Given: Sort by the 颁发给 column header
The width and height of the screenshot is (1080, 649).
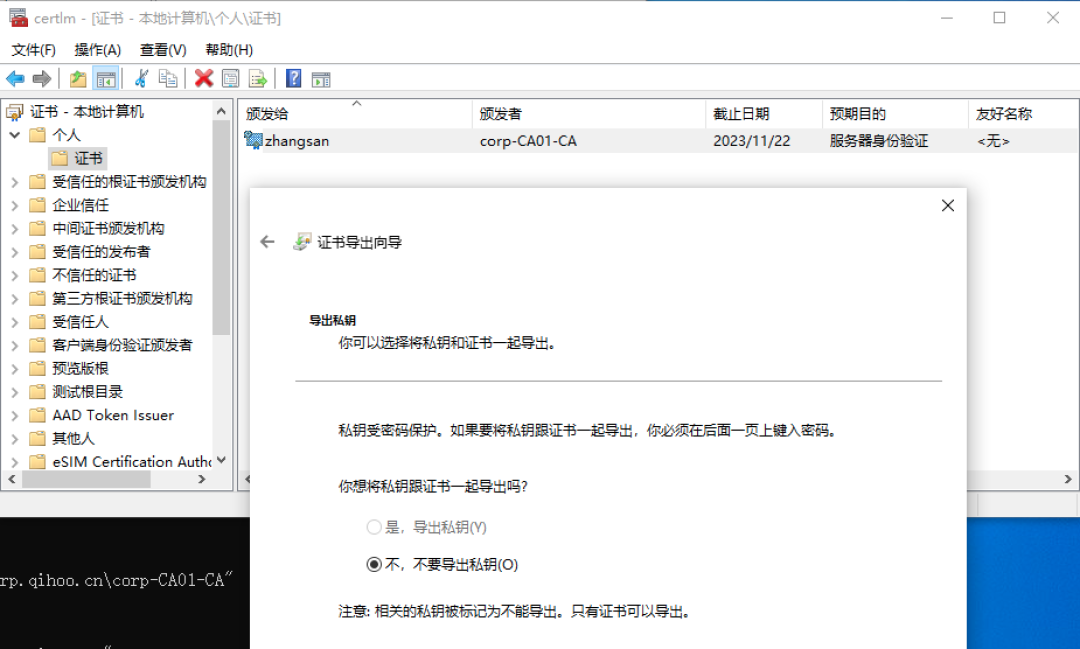Looking at the screenshot, I should click(x=355, y=114).
